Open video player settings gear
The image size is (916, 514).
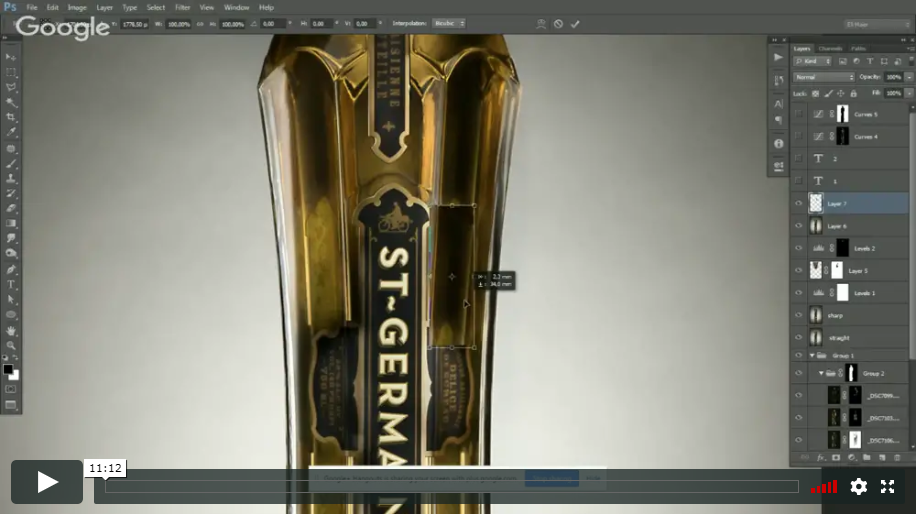coord(858,487)
